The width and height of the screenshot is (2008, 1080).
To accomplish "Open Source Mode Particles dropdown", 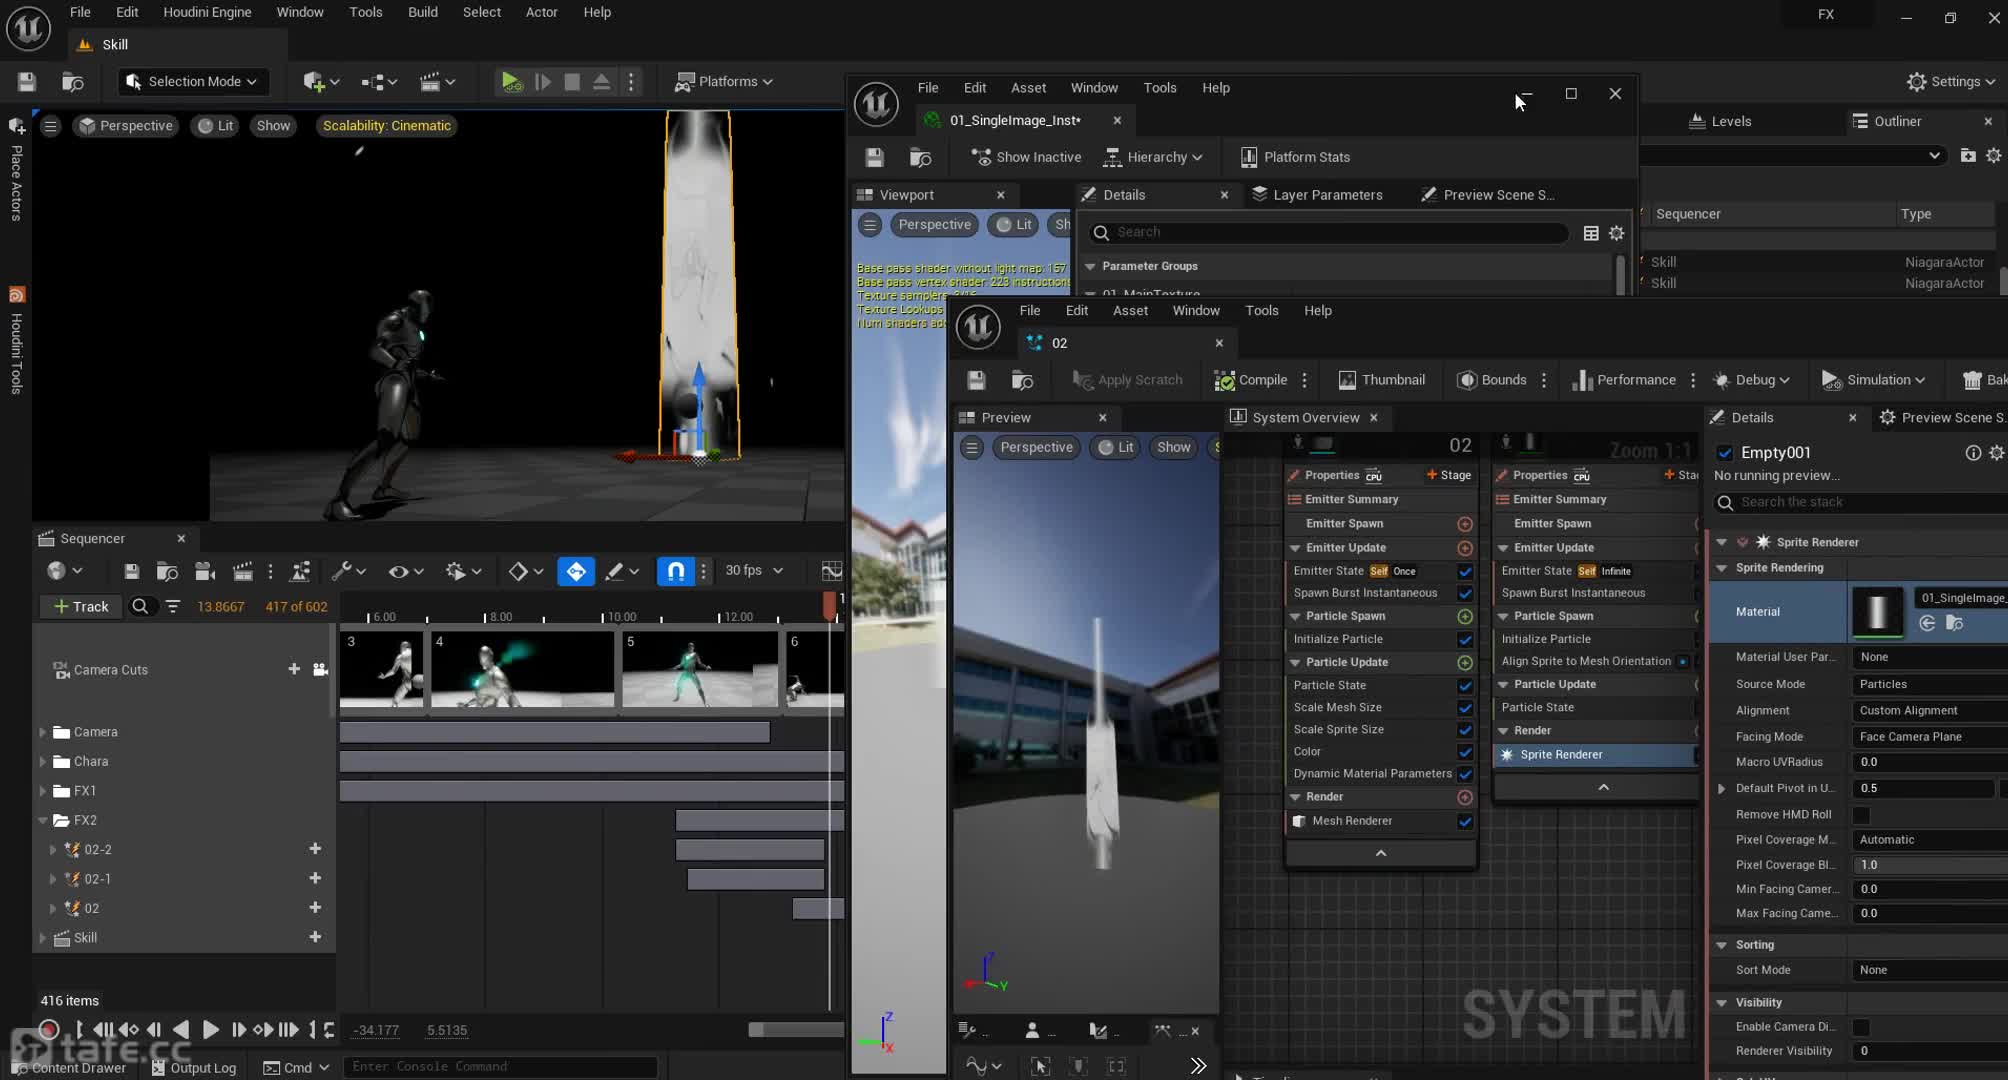I will (1929, 684).
